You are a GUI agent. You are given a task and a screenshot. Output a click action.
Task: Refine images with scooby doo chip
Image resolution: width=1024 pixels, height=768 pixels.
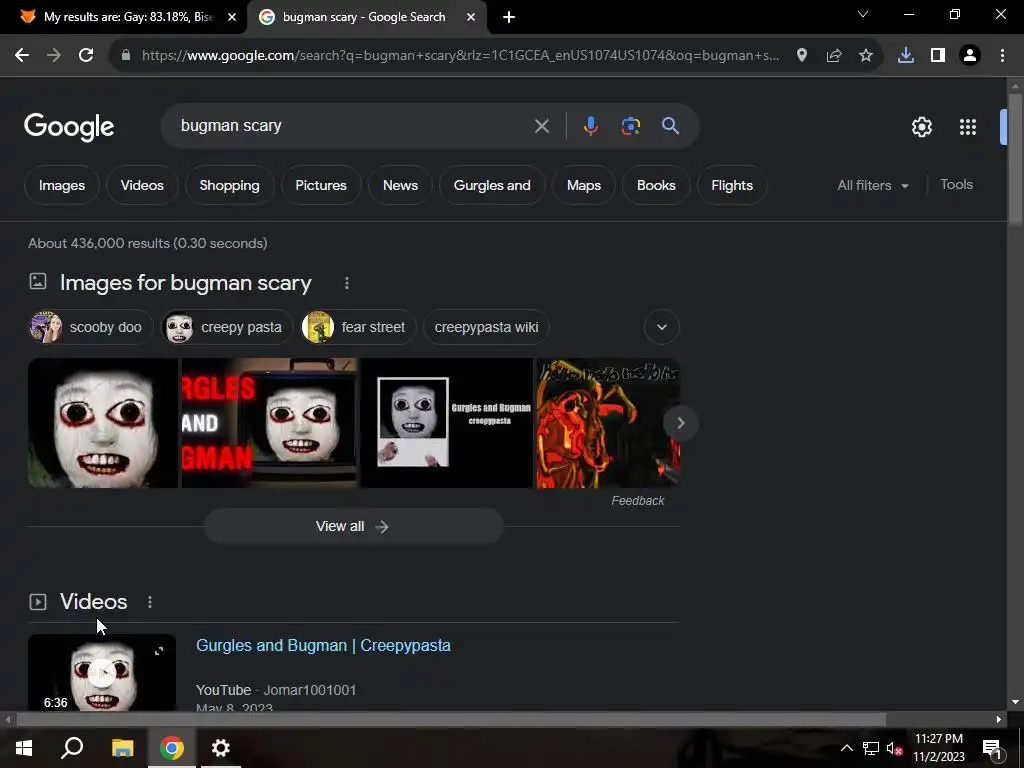91,327
